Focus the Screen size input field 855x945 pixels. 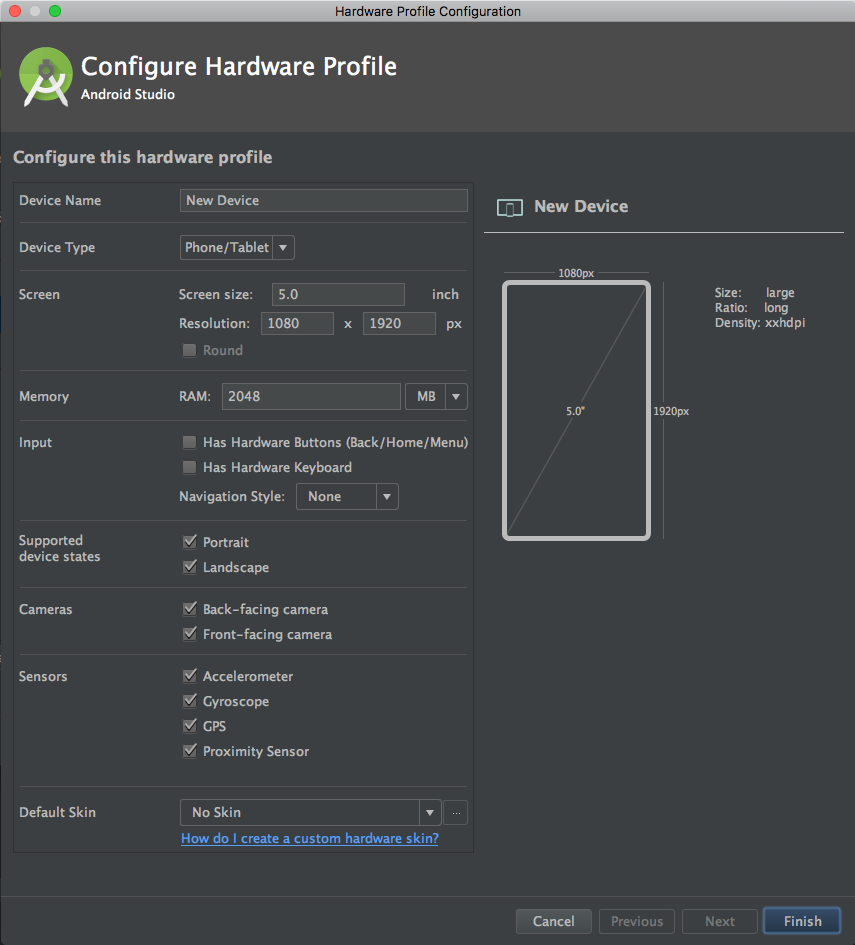338,295
